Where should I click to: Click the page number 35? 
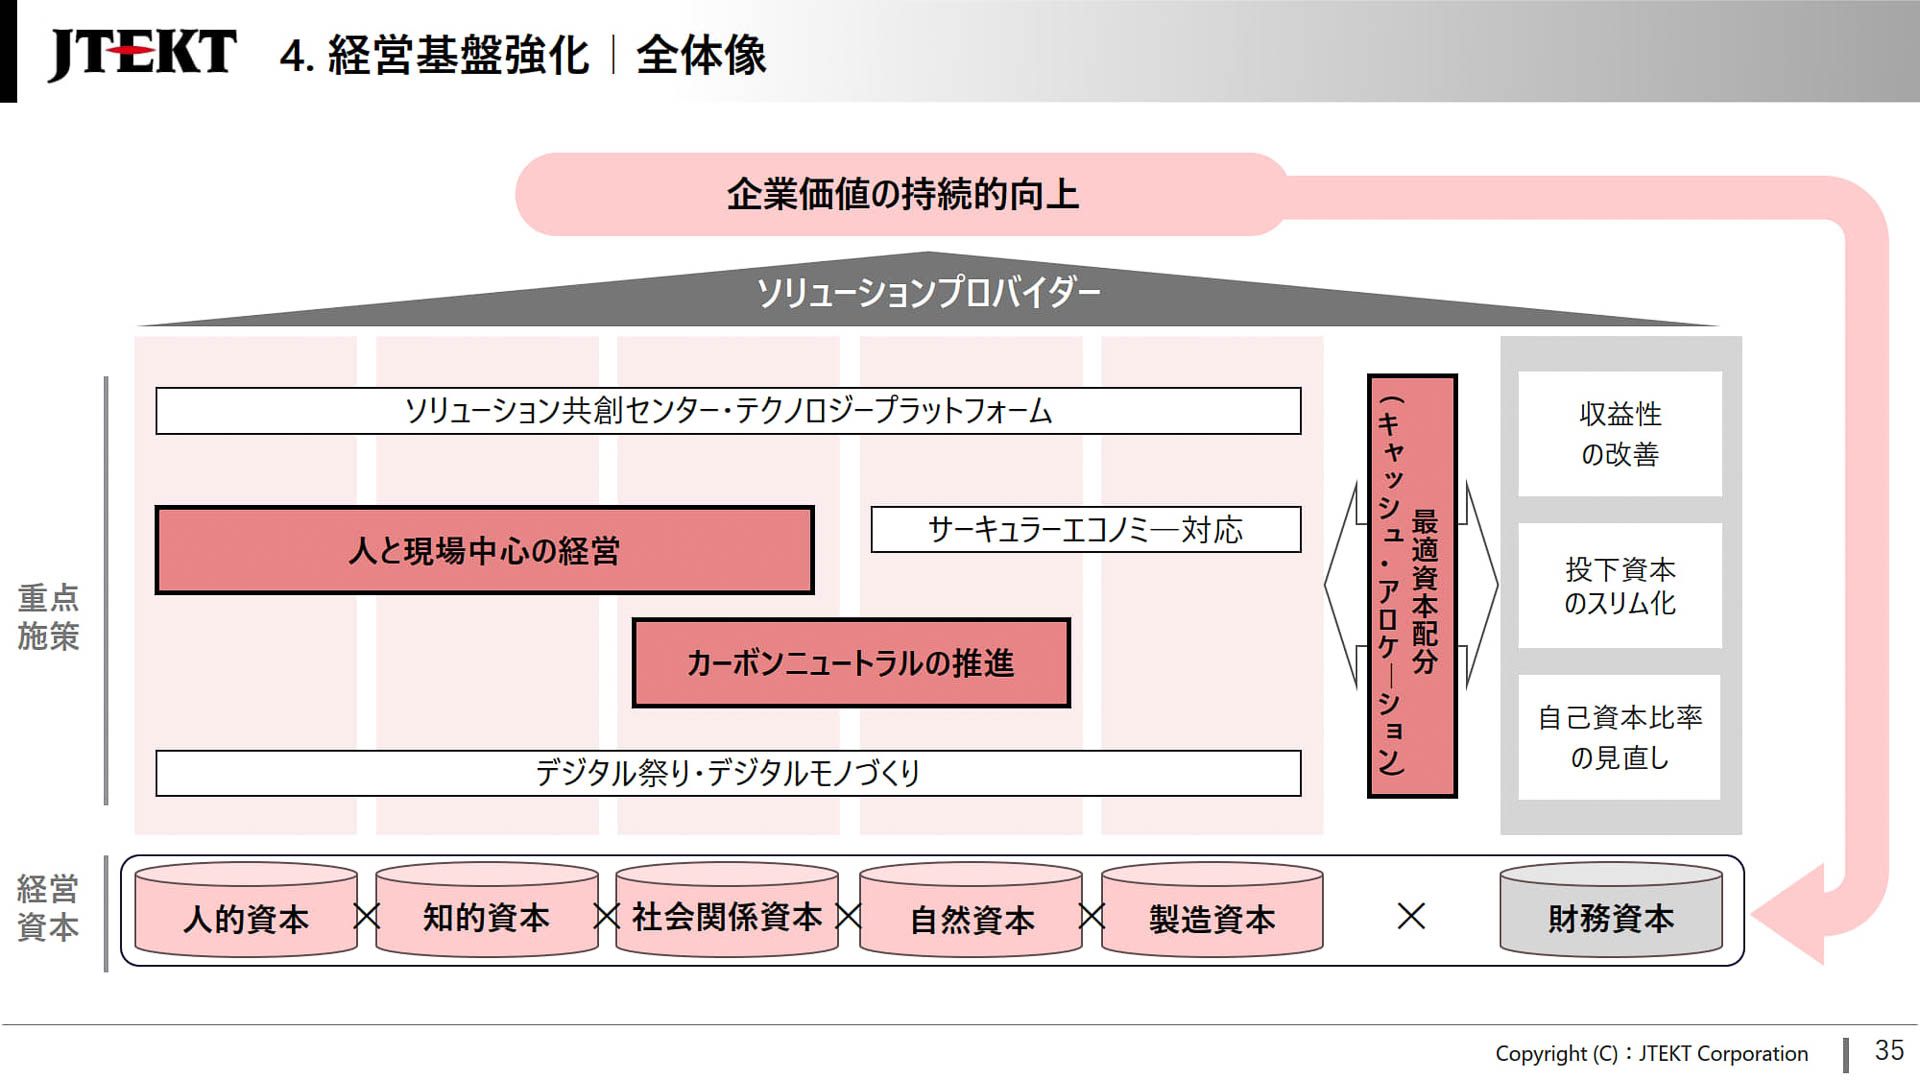tap(1888, 1052)
